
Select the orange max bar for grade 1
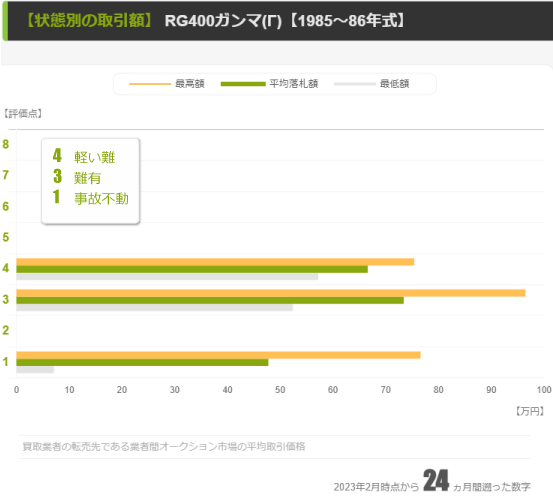point(218,355)
